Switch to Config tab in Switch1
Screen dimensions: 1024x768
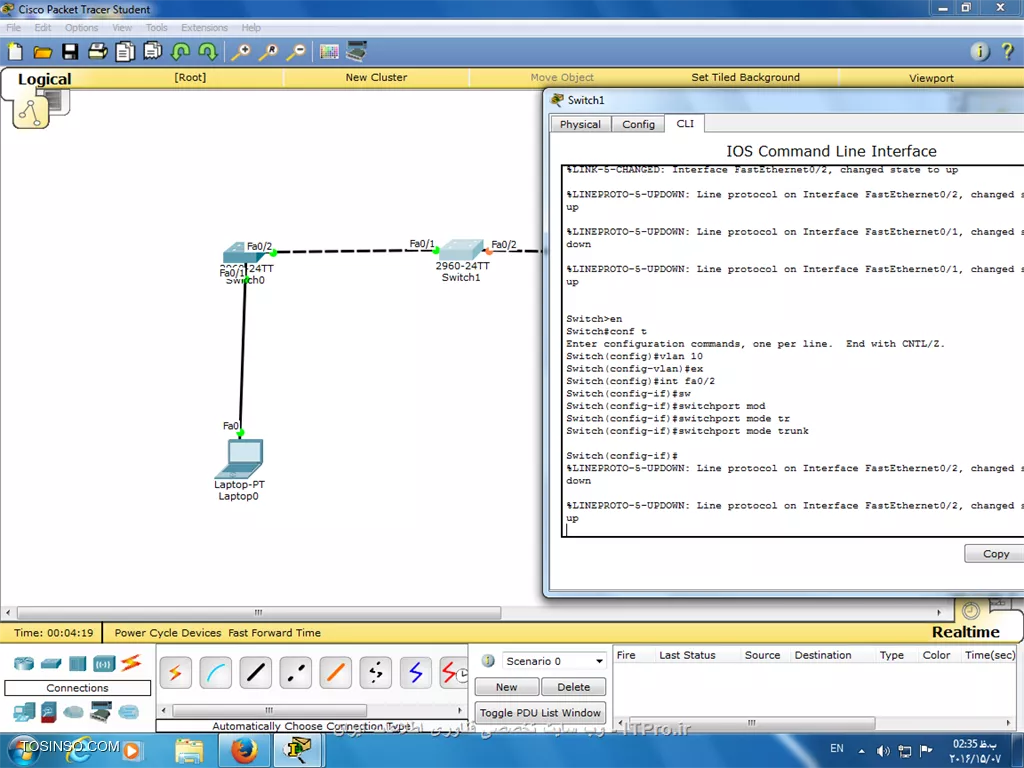638,124
